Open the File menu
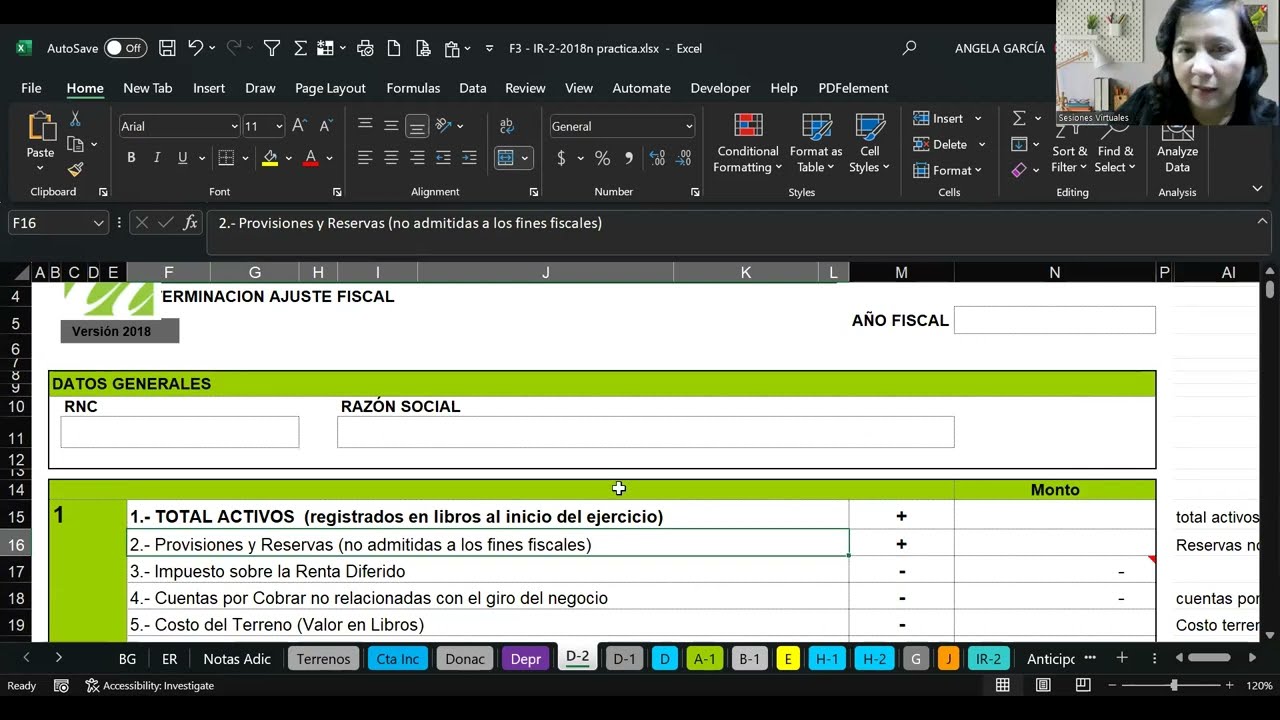The height and width of the screenshot is (720, 1280). (x=31, y=88)
